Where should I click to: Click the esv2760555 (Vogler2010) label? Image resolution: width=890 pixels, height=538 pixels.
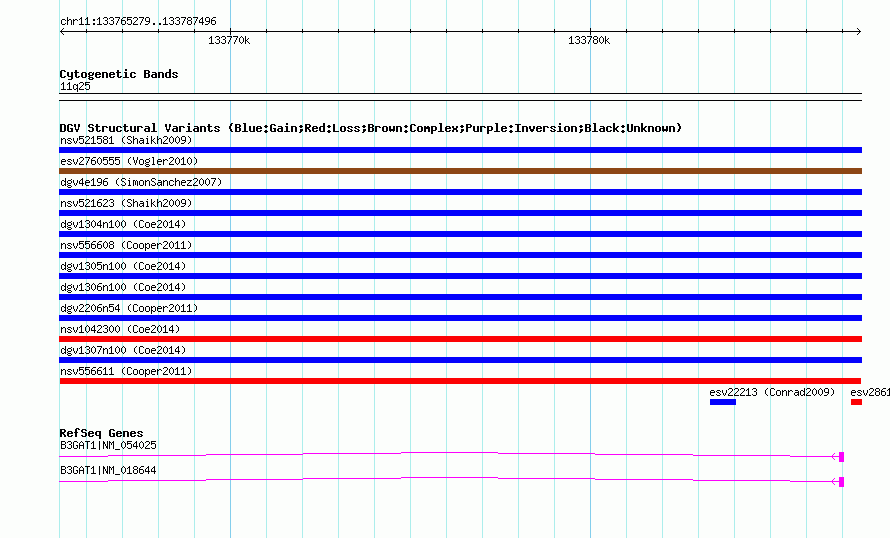tap(129, 161)
